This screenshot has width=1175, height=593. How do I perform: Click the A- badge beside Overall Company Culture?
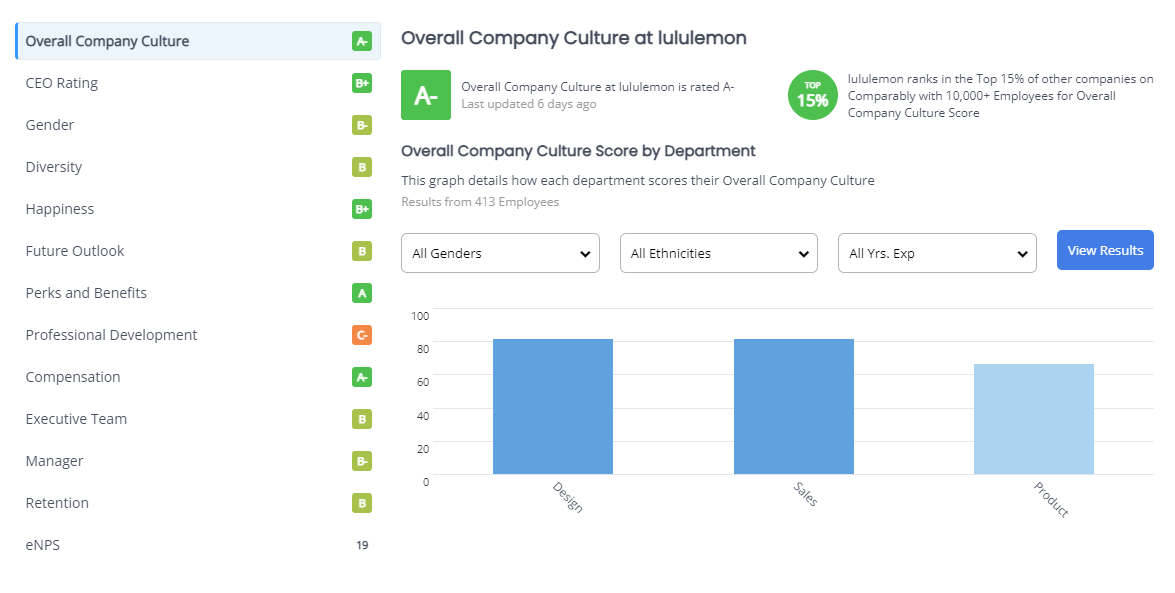click(362, 41)
